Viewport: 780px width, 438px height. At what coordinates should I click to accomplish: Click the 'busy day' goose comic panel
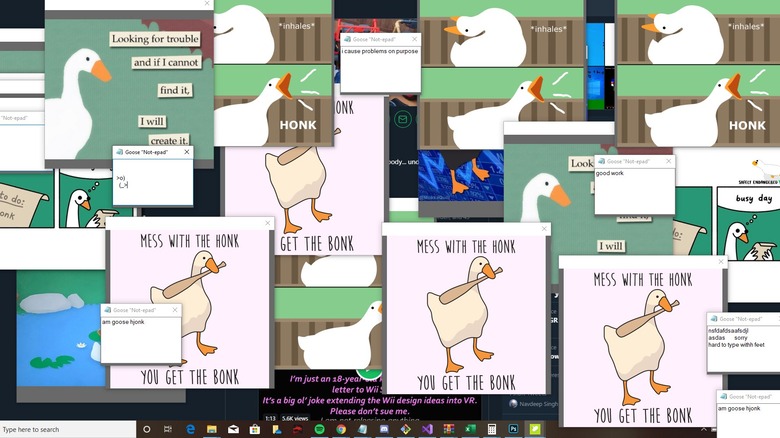point(749,223)
